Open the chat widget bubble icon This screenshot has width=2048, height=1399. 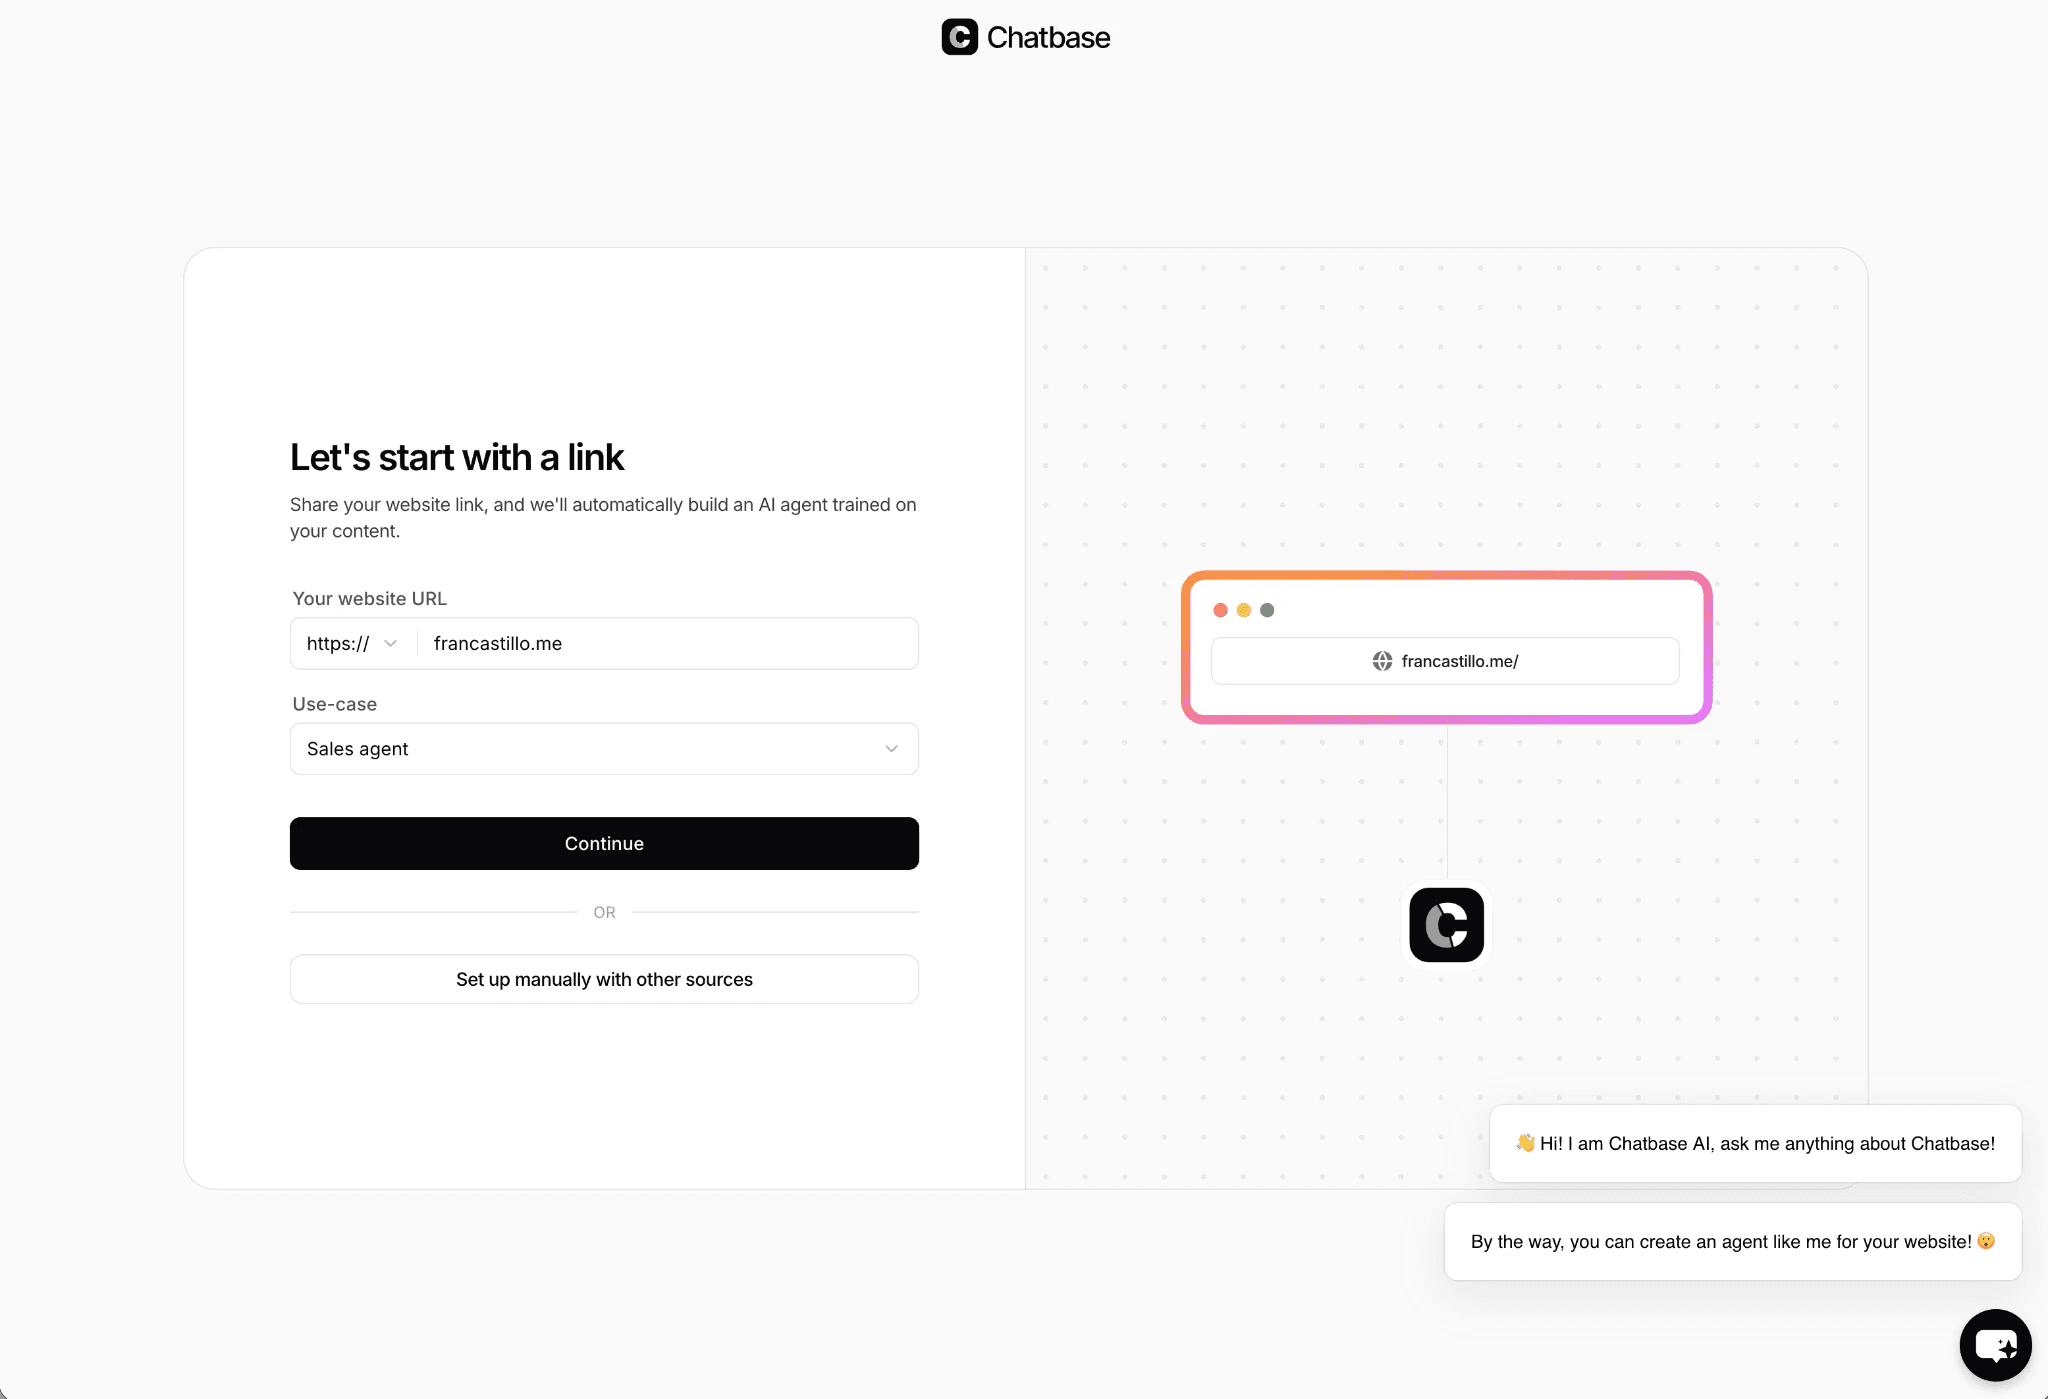(x=1995, y=1345)
